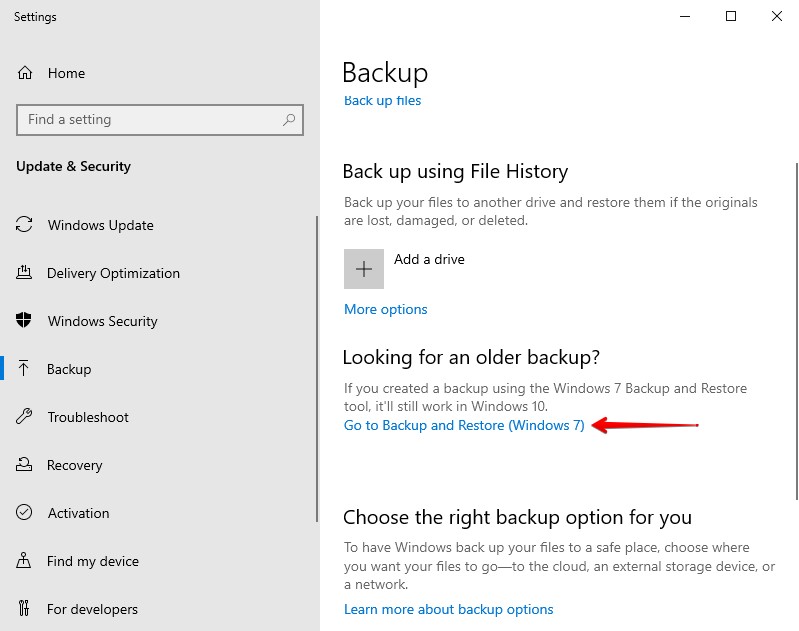799x631 pixels.
Task: Focus the Find a setting search box
Action: 159,120
